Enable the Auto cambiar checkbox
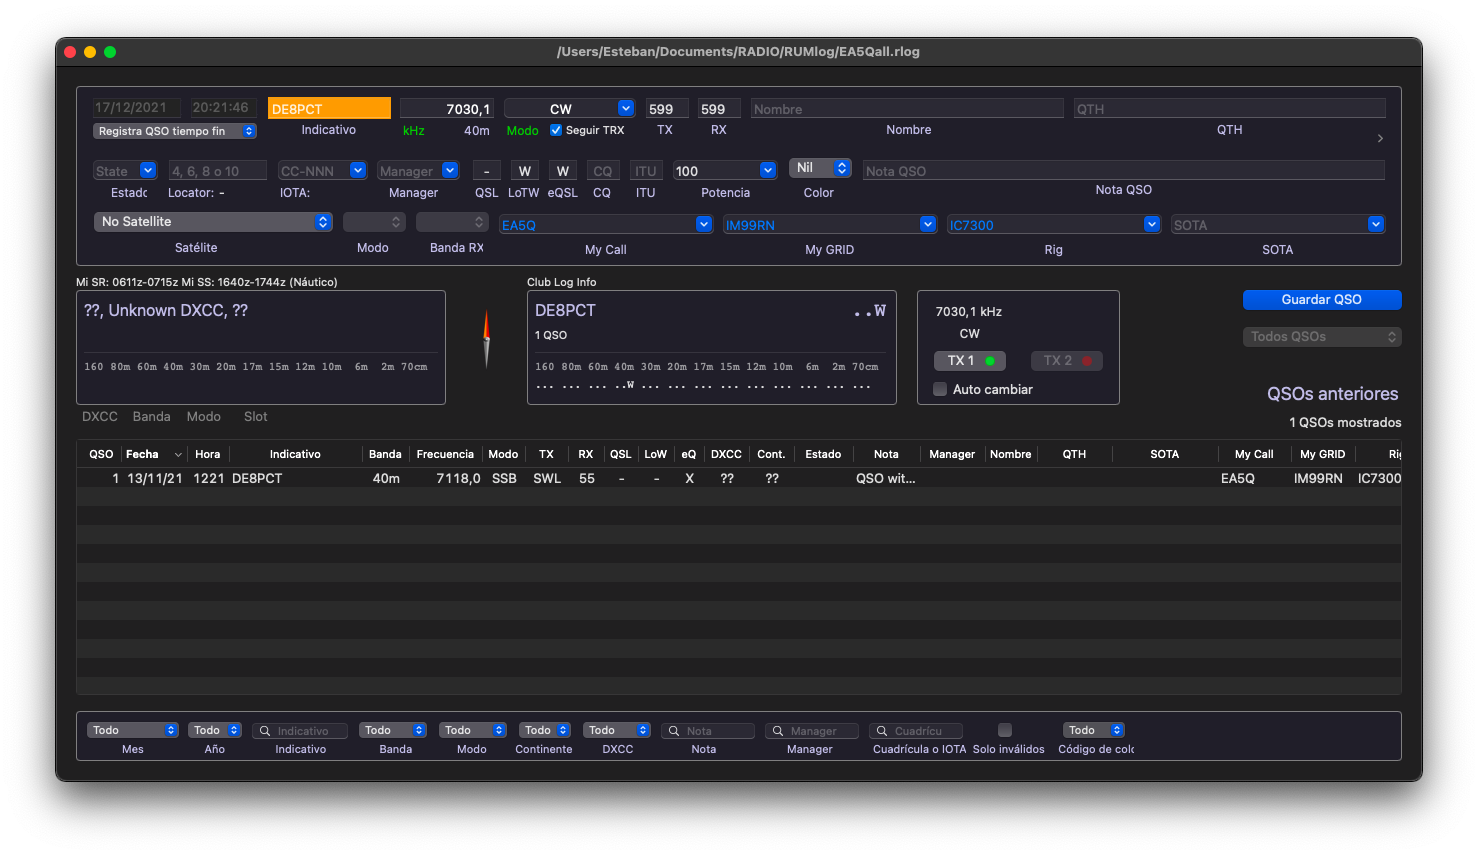 tap(940, 389)
